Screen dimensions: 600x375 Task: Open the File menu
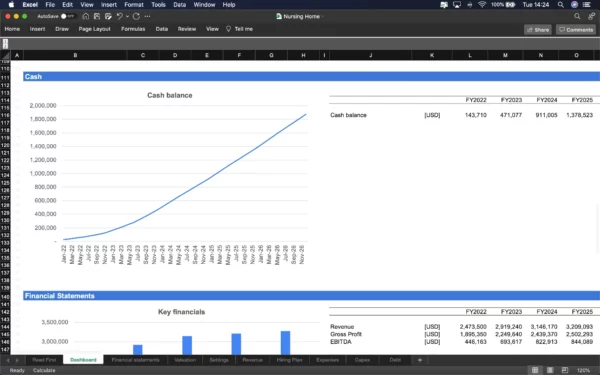(50, 5)
